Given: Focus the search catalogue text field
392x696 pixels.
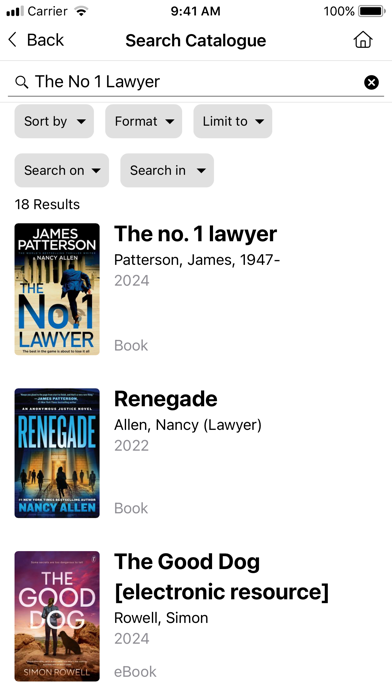Looking at the screenshot, I should pos(195,82).
